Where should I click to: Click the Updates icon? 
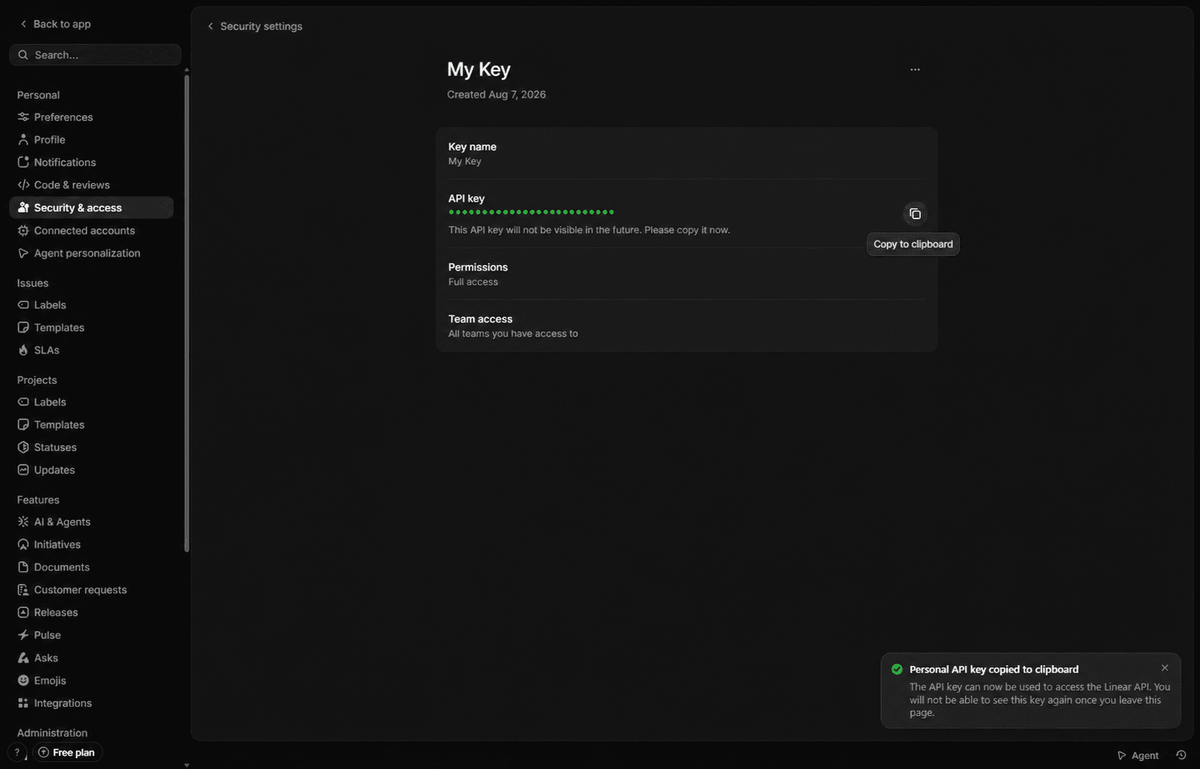click(x=24, y=470)
